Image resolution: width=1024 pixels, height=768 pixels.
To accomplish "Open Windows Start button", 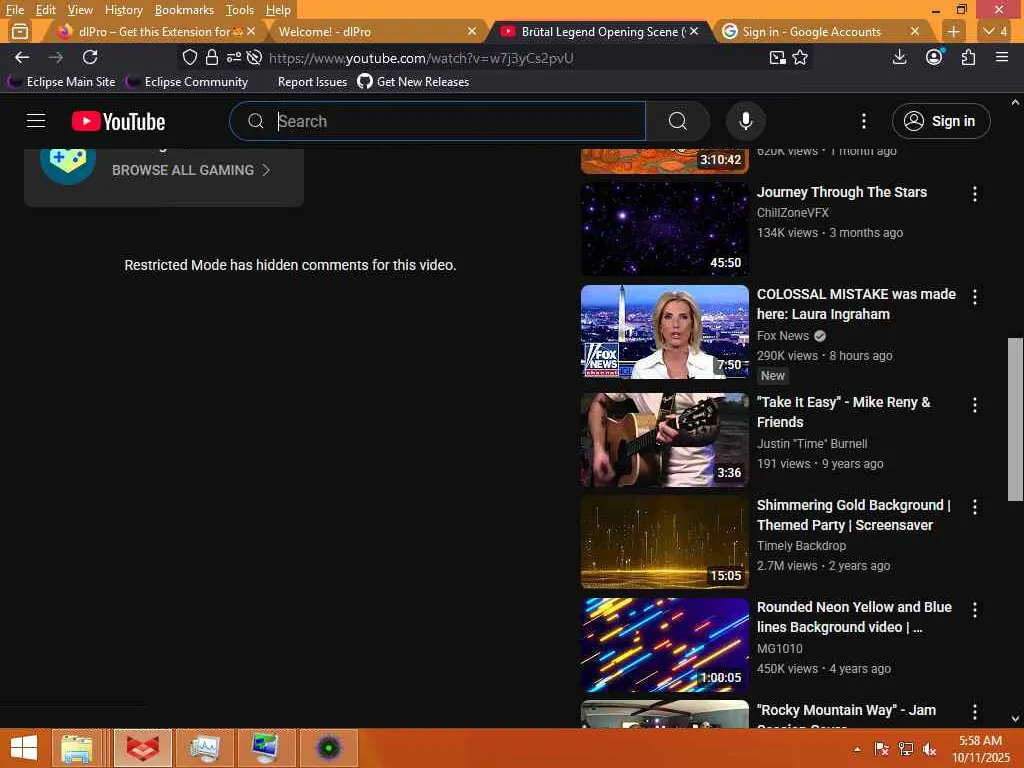I will [x=24, y=748].
